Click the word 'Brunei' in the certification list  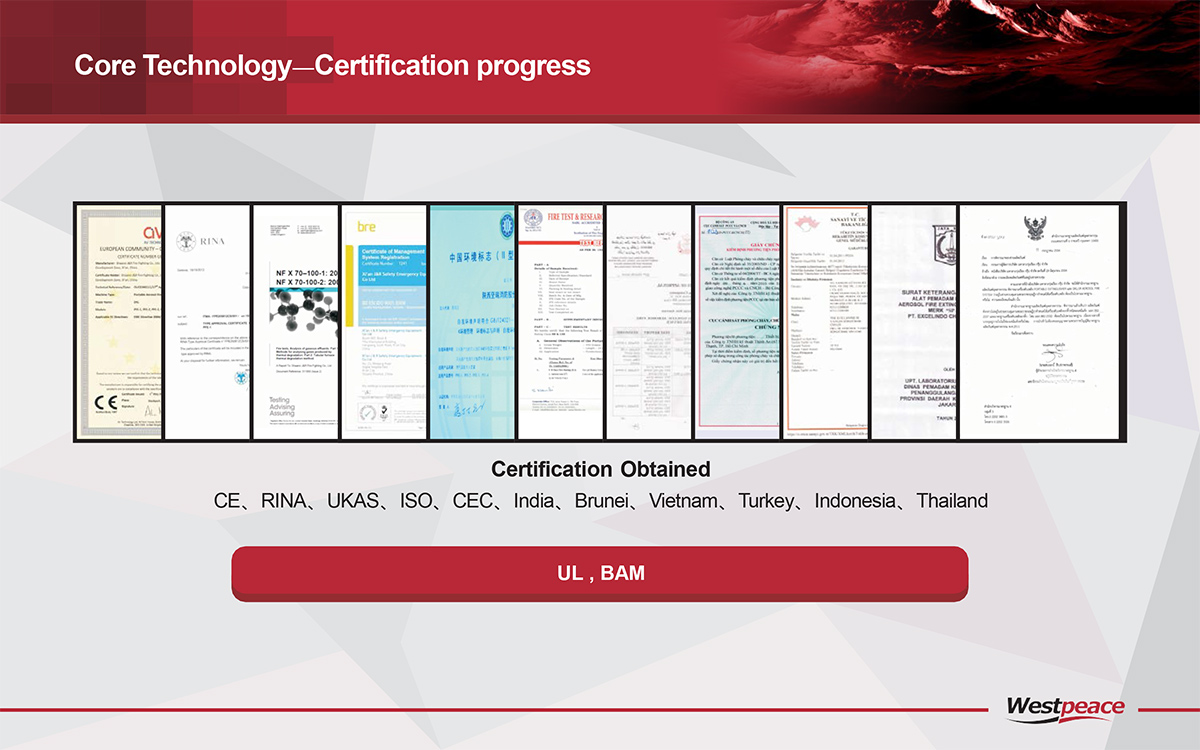click(603, 500)
